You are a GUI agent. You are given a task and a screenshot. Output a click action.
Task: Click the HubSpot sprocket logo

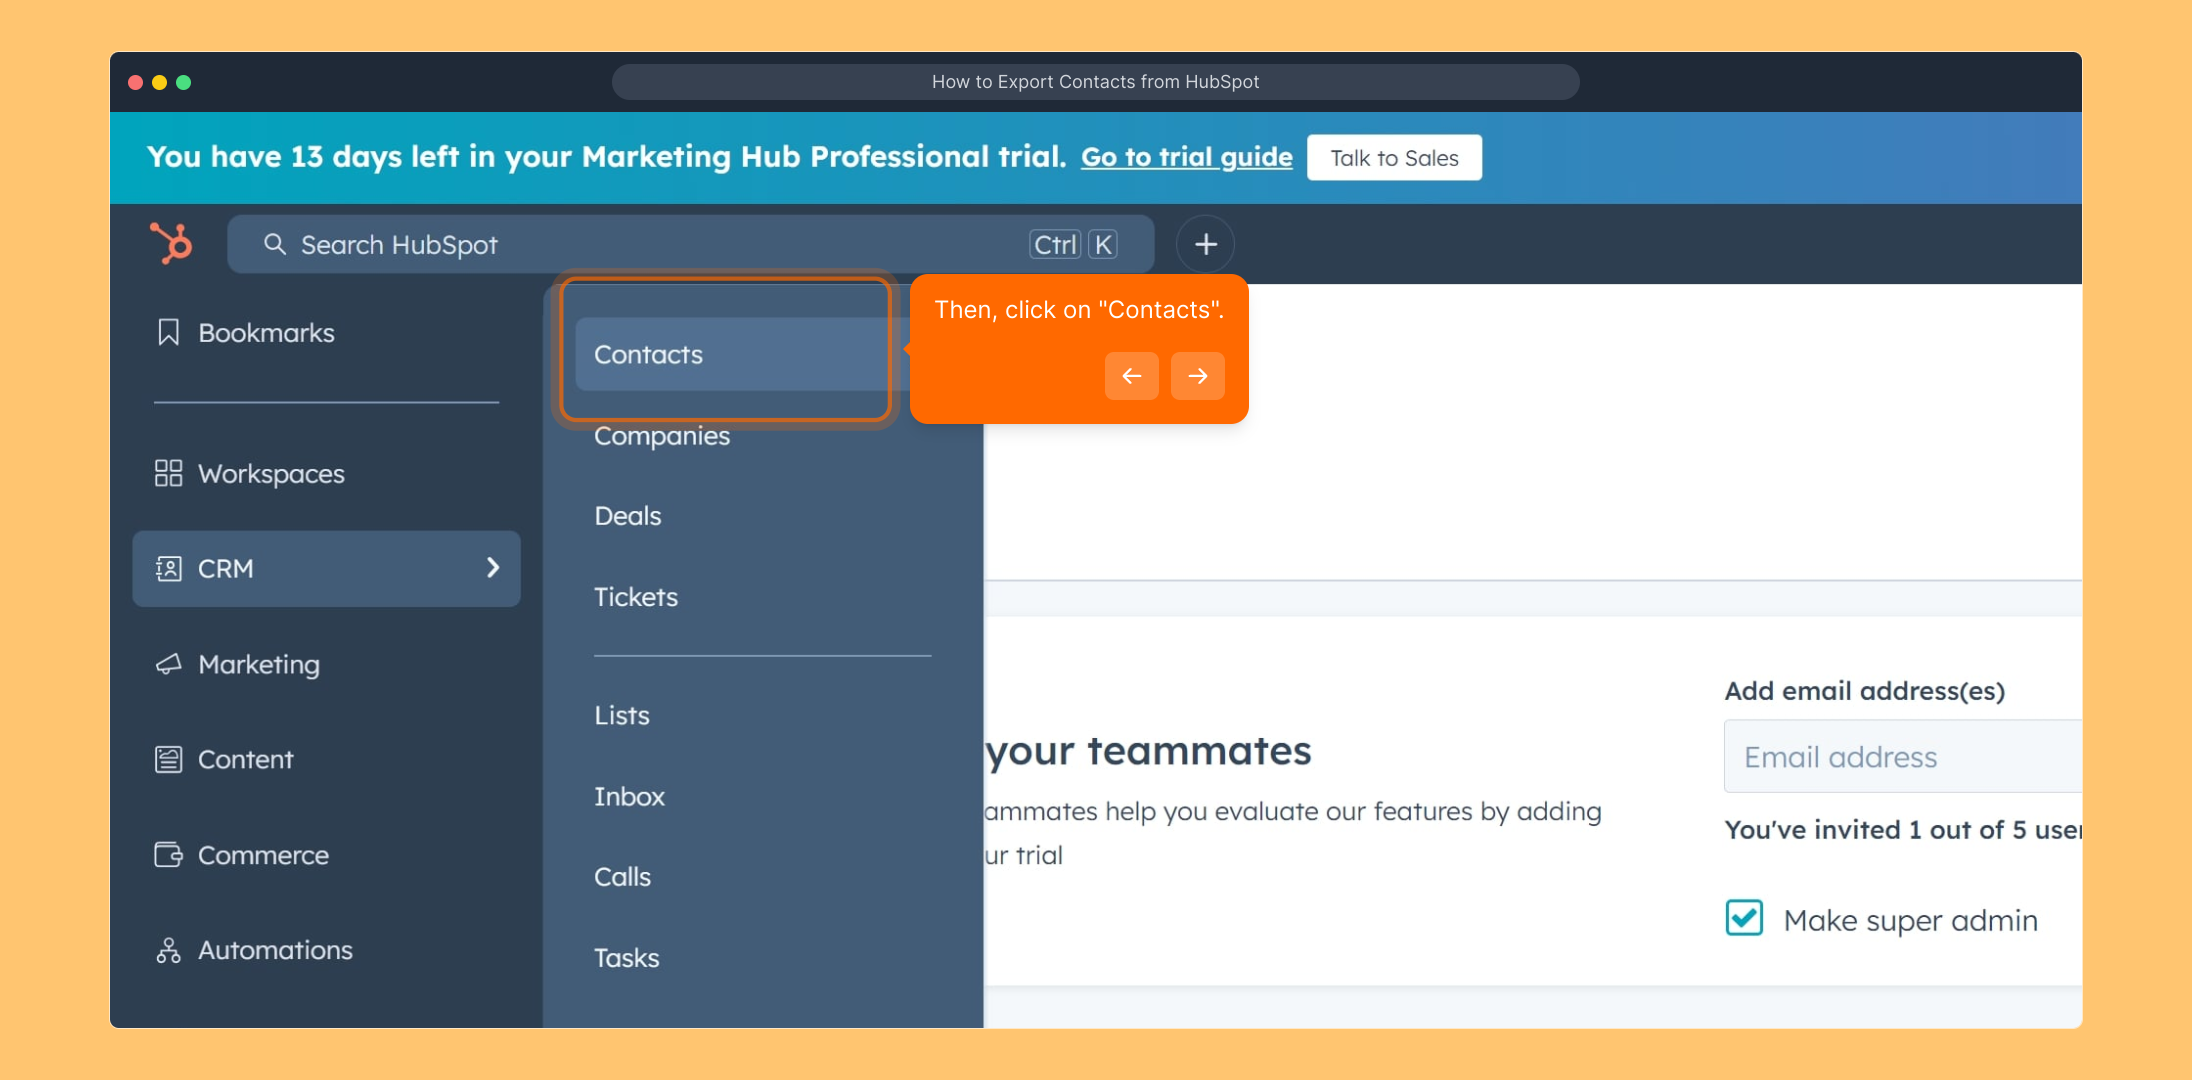(x=171, y=243)
